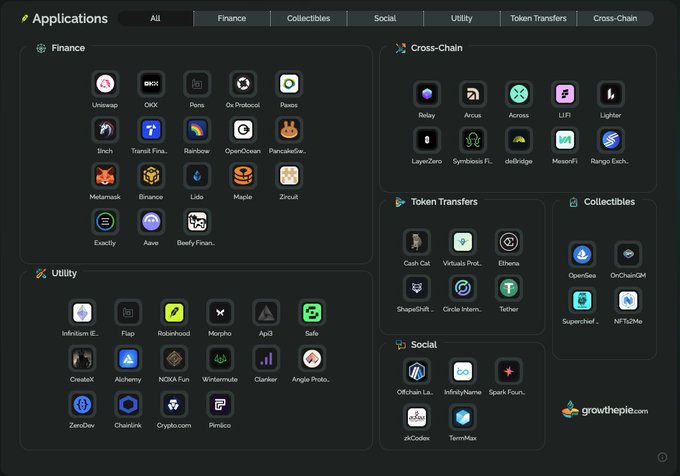The width and height of the screenshot is (680, 476).
Task: Open the Social tab
Action: pyautogui.click(x=385, y=18)
